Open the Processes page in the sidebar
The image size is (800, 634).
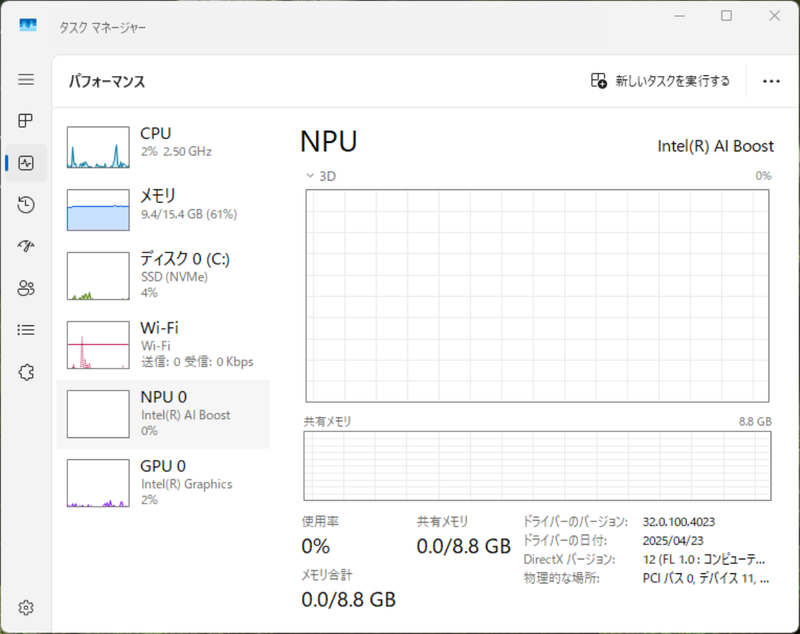click(26, 121)
